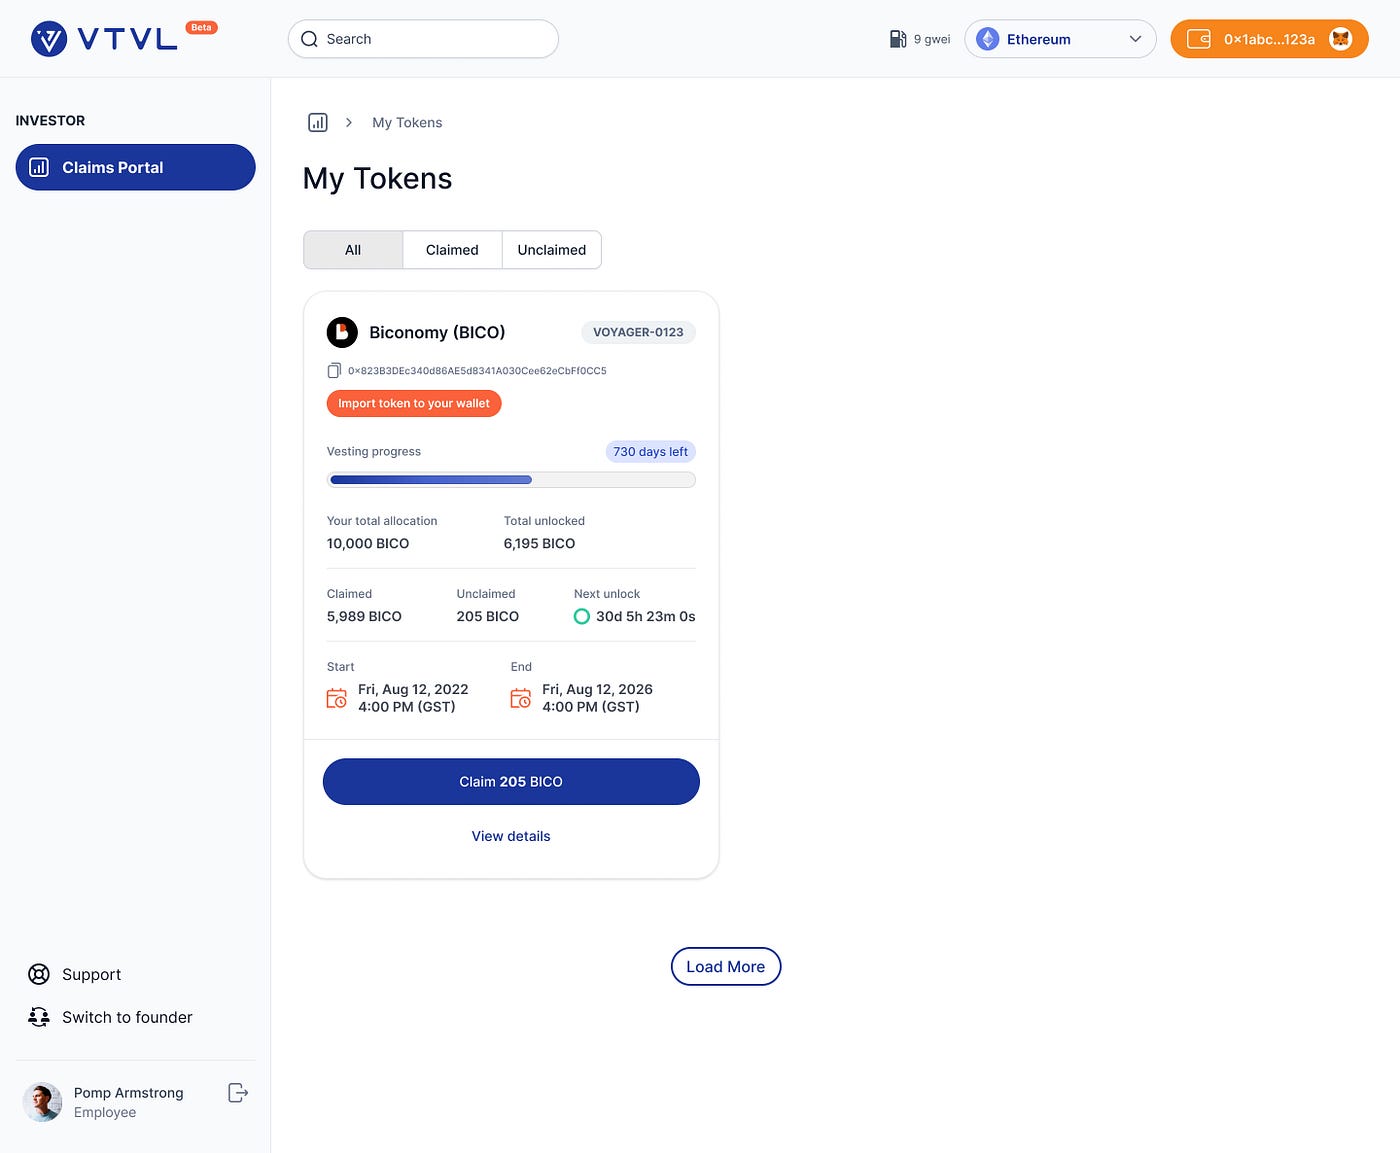Image resolution: width=1400 pixels, height=1153 pixels.
Task: Click the Pomp Armstrong user name
Action: (129, 1093)
